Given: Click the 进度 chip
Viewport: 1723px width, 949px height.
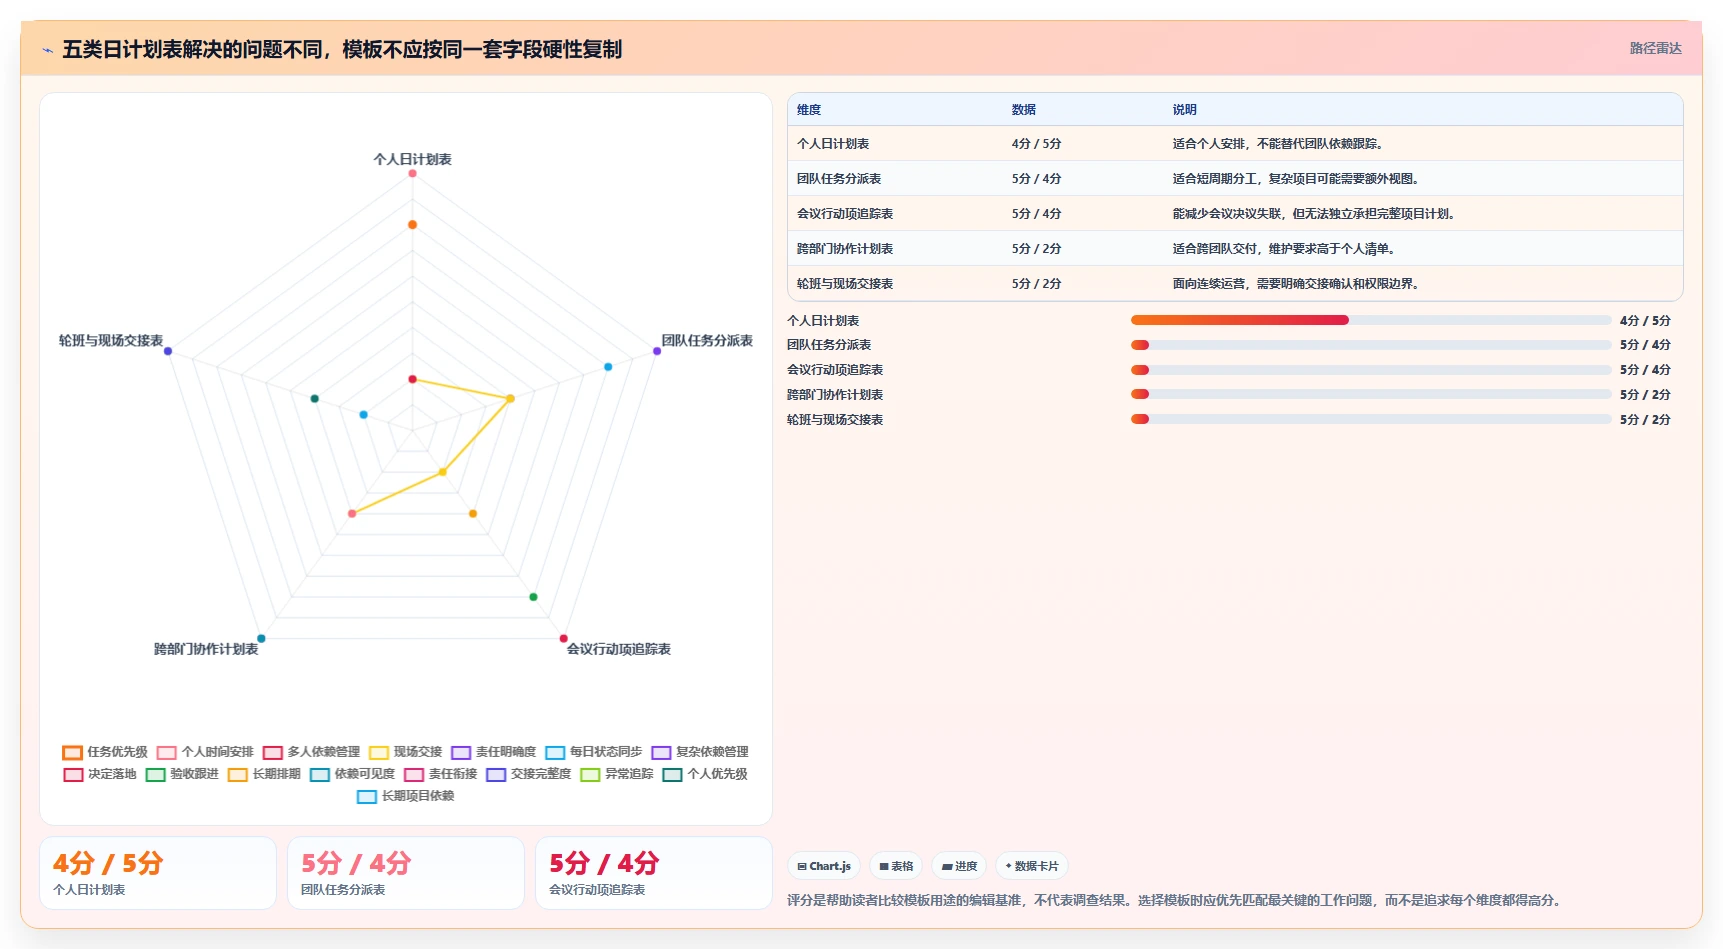Looking at the screenshot, I should pos(959,866).
